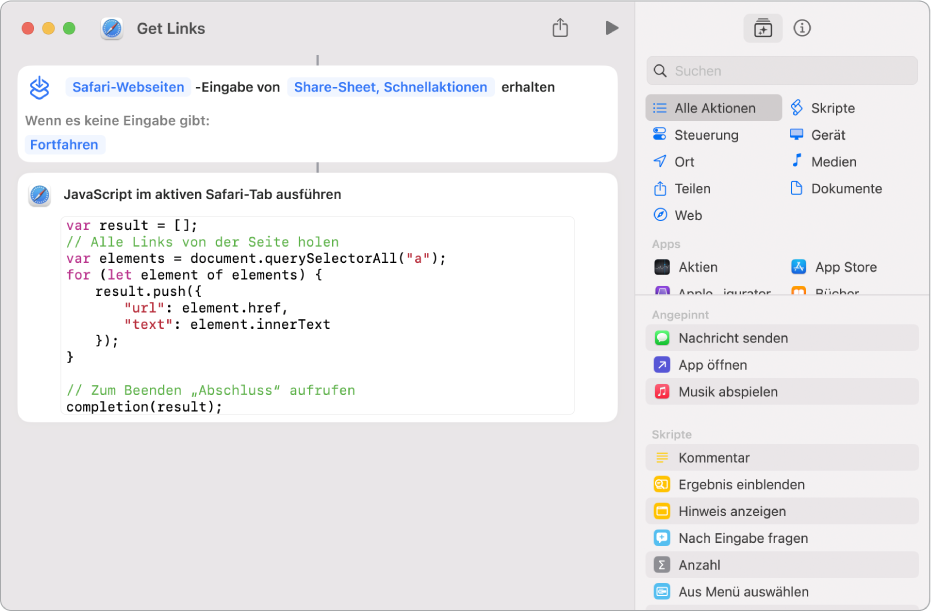Viewport: 931px width, 612px height.
Task: Select Dokumente category
Action: [836, 189]
